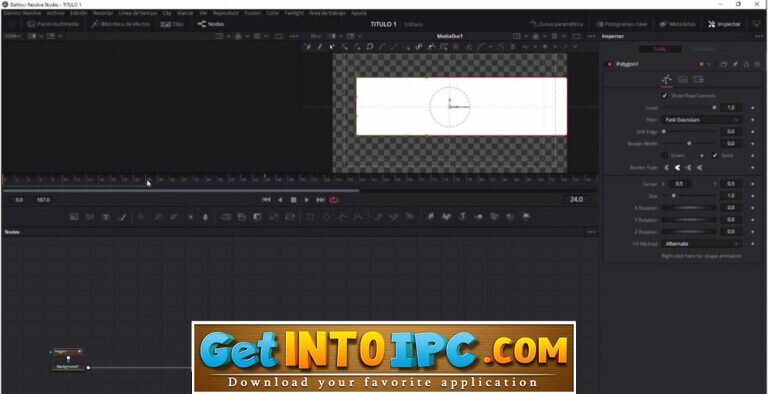Adjust the Border Width slider

tap(689, 144)
